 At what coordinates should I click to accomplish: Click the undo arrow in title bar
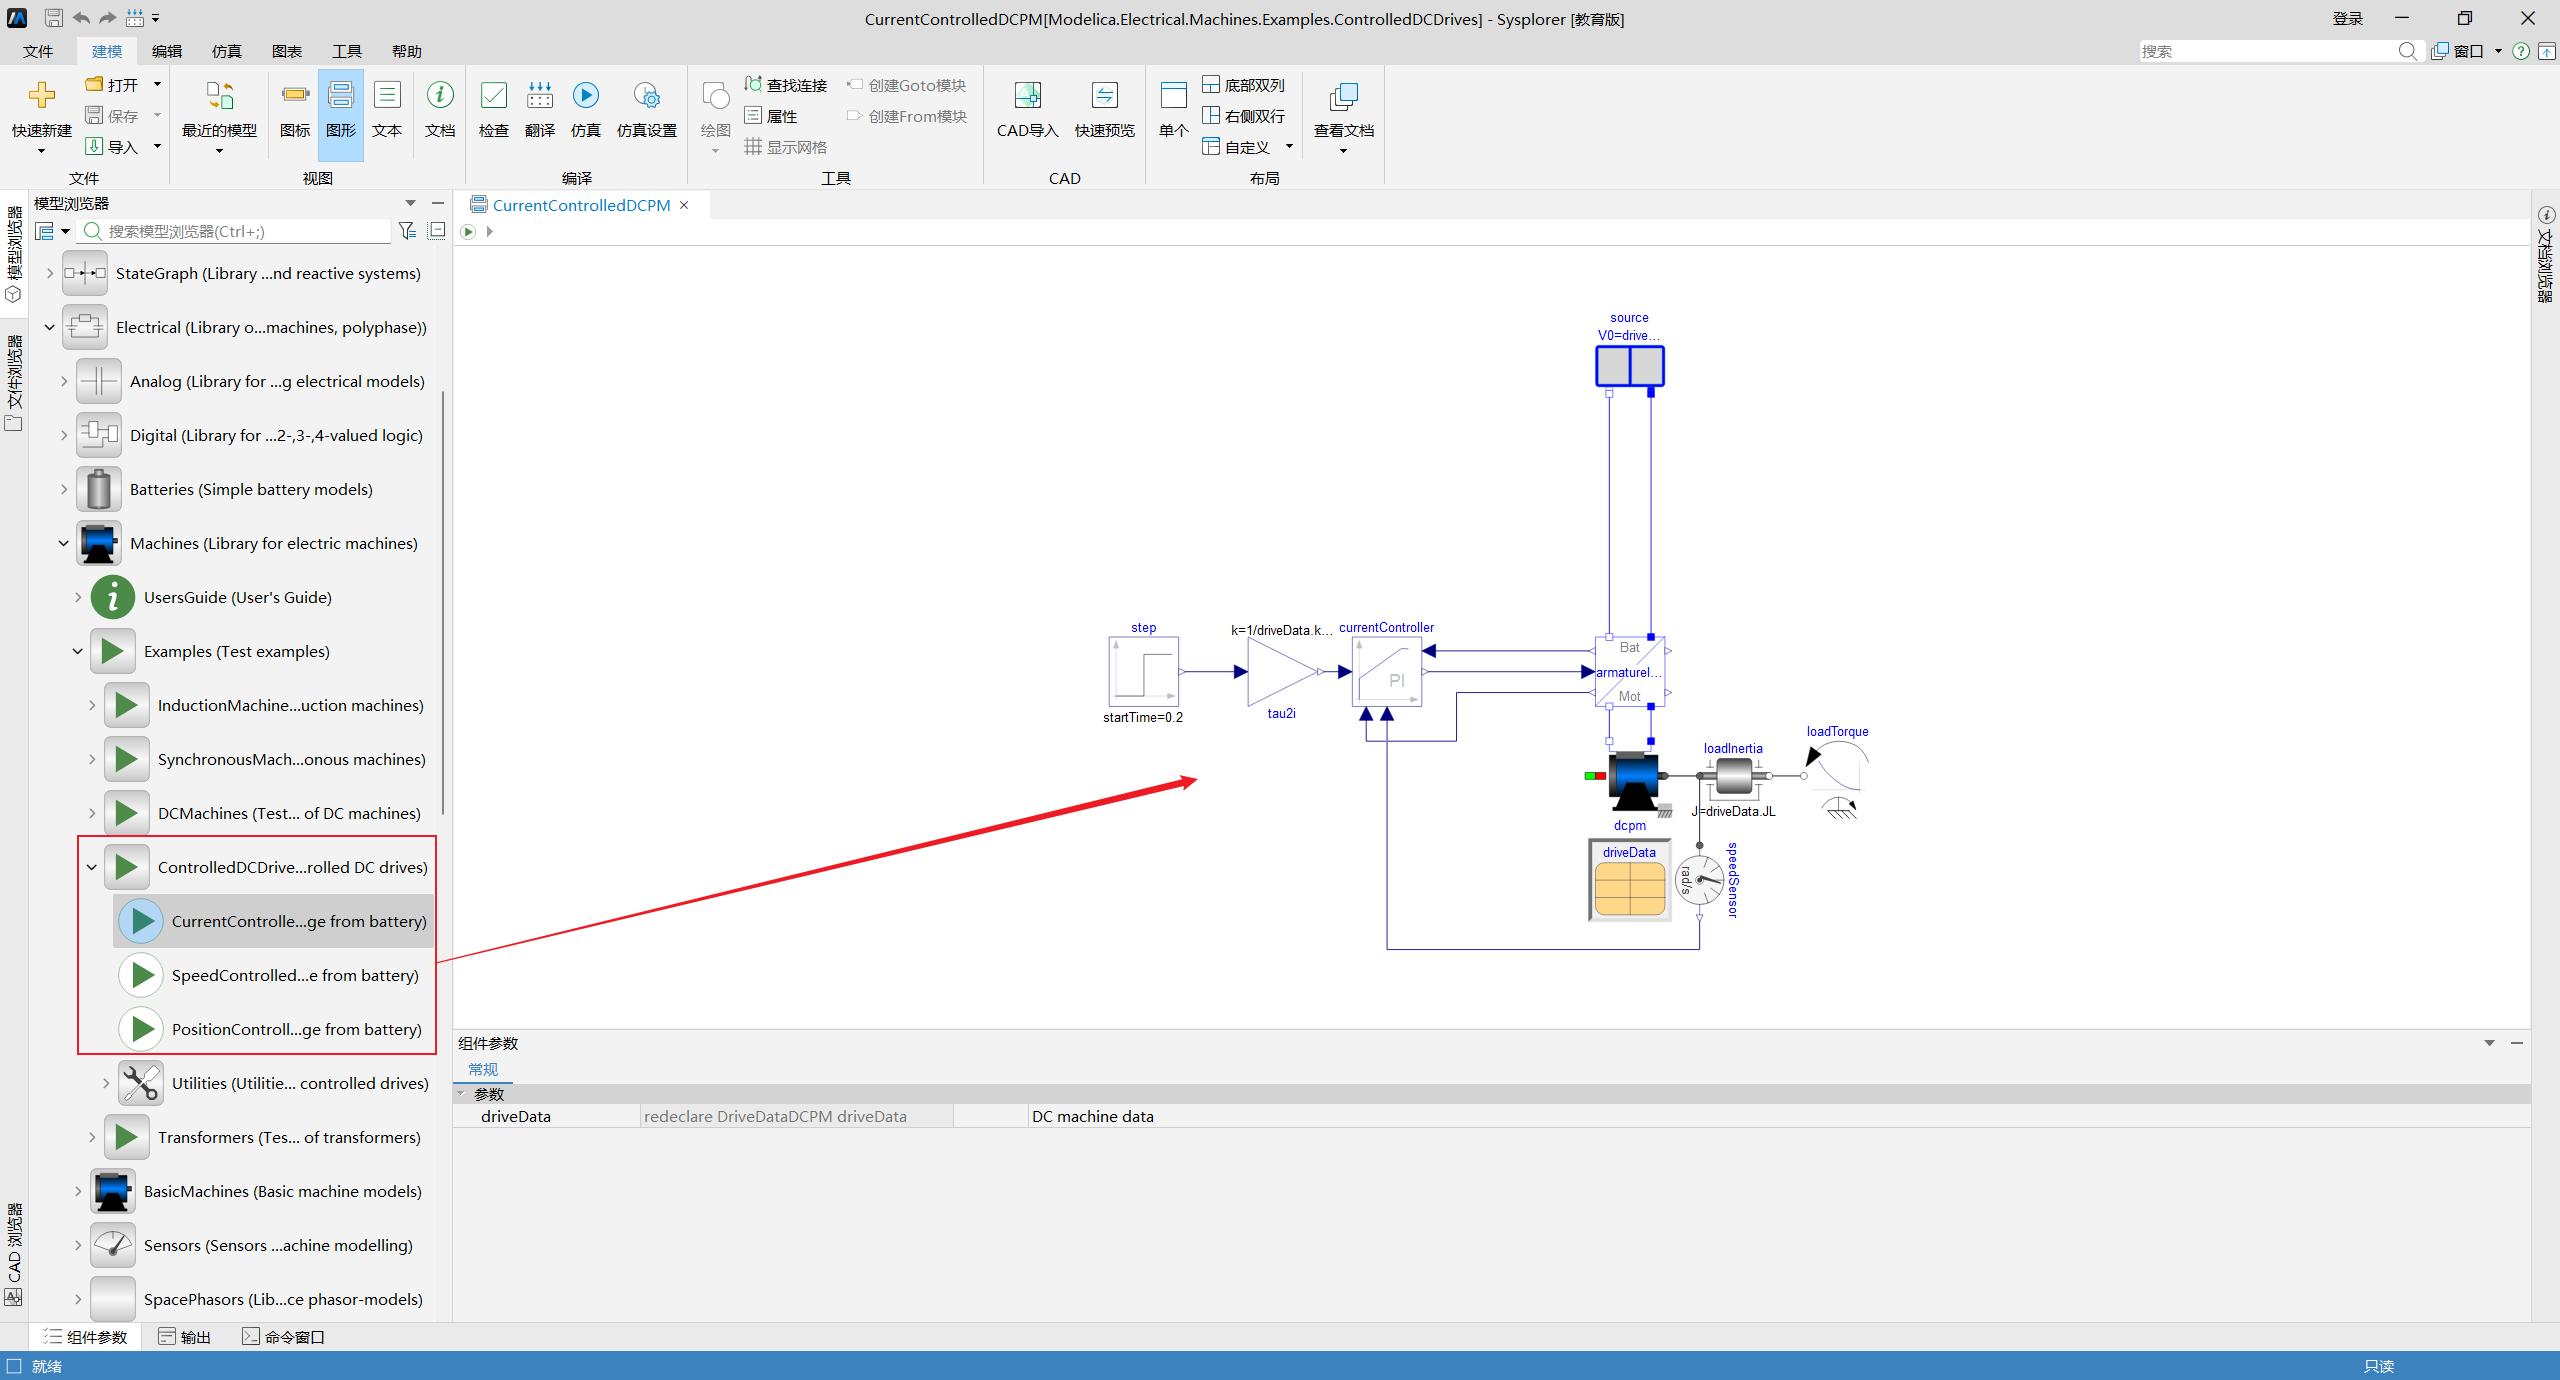coord(81,18)
